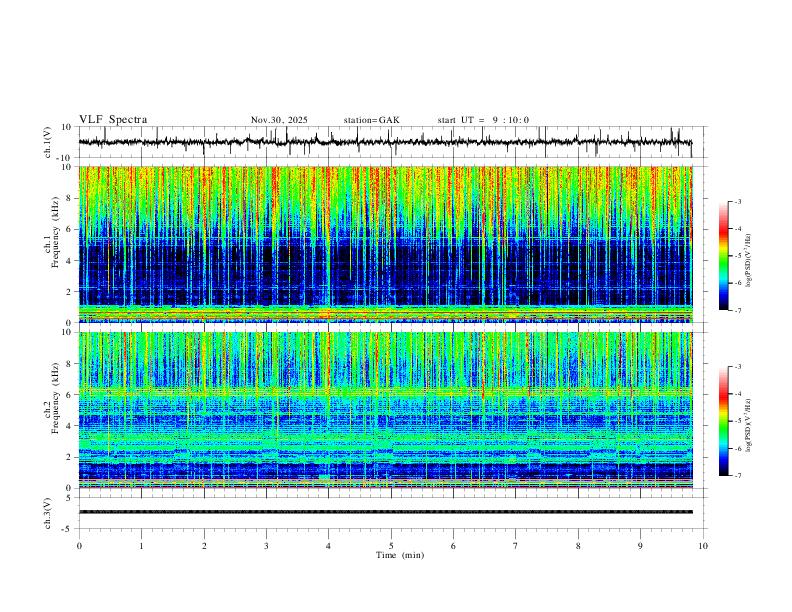Click the time axis tick label "6"
This screenshot has height=612, width=792.
(454, 546)
